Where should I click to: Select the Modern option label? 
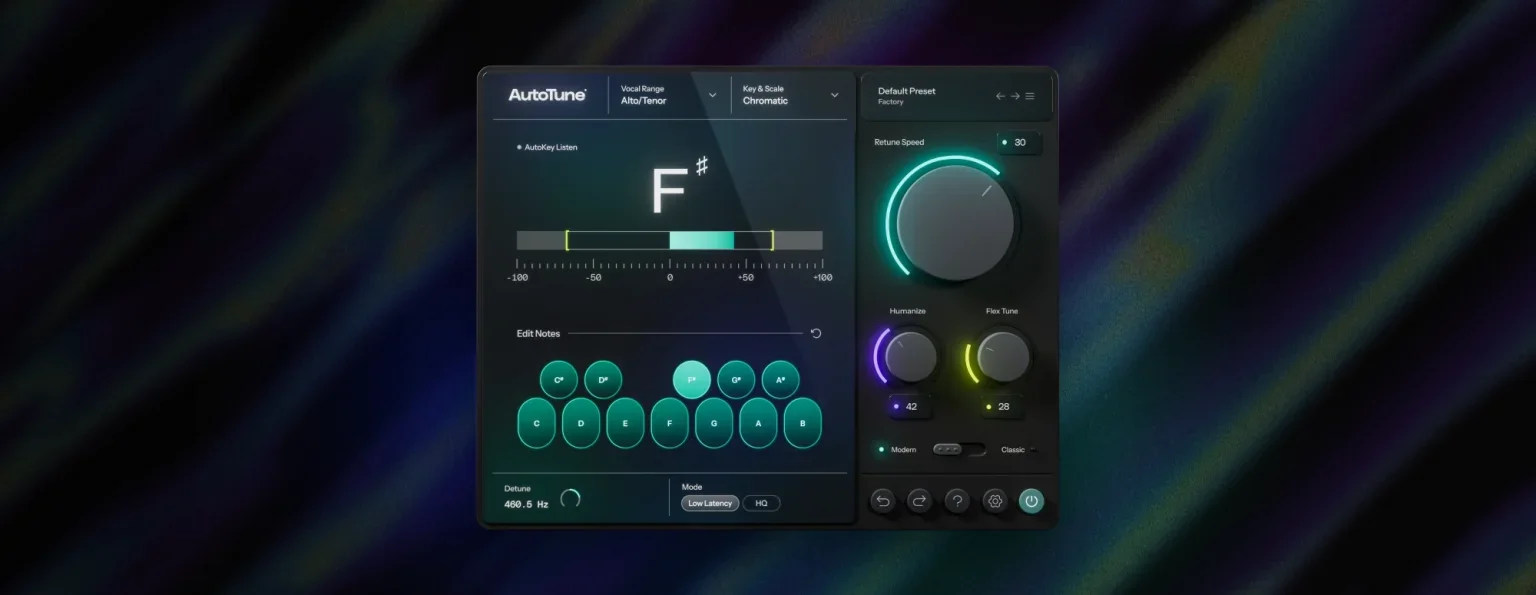click(x=903, y=450)
